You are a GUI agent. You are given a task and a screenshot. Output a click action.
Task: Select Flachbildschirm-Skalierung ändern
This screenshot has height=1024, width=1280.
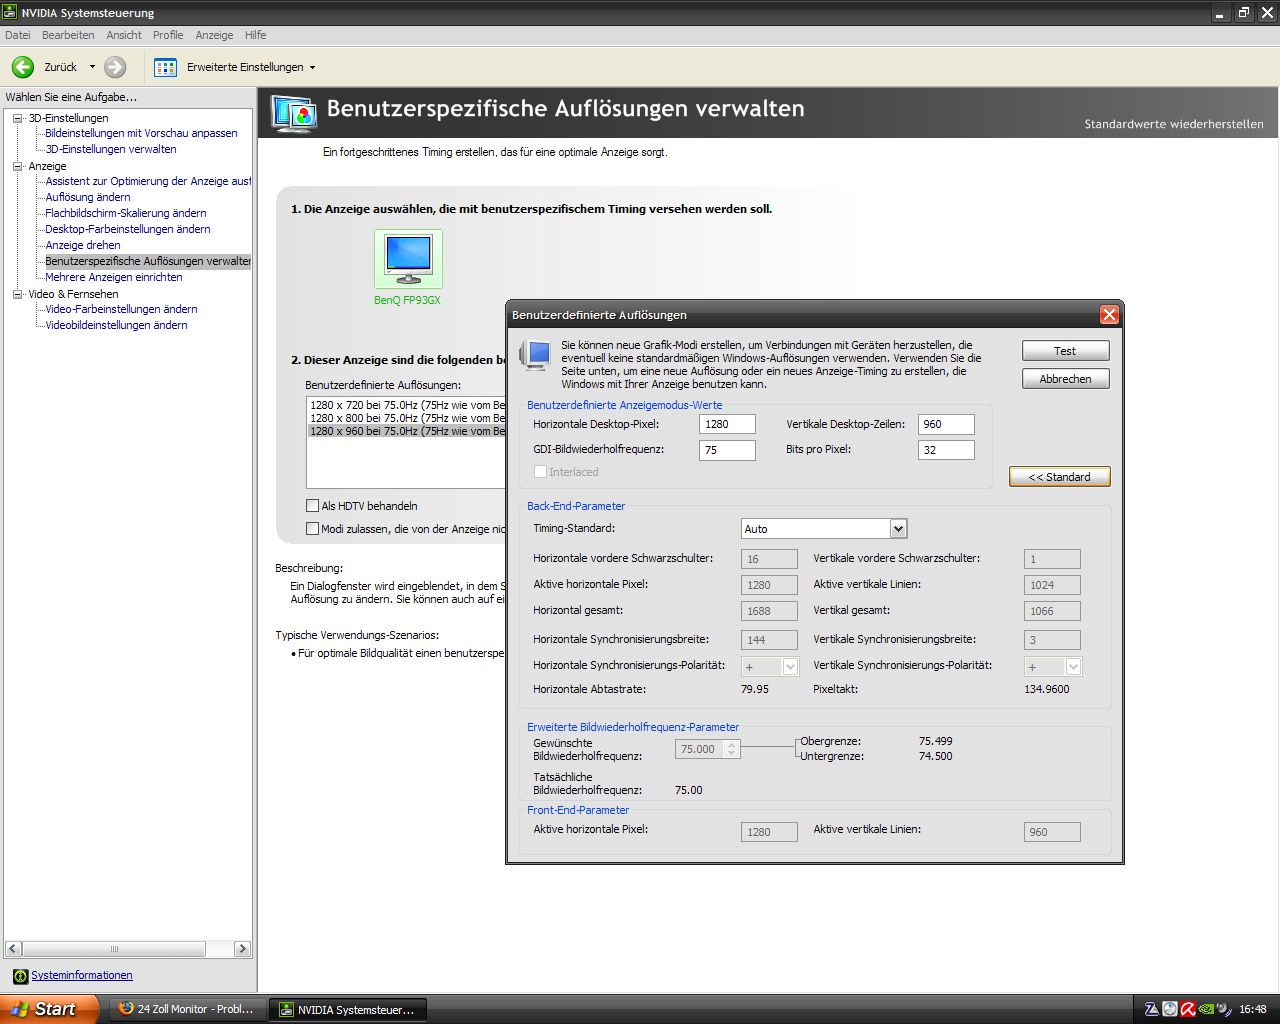tap(126, 213)
